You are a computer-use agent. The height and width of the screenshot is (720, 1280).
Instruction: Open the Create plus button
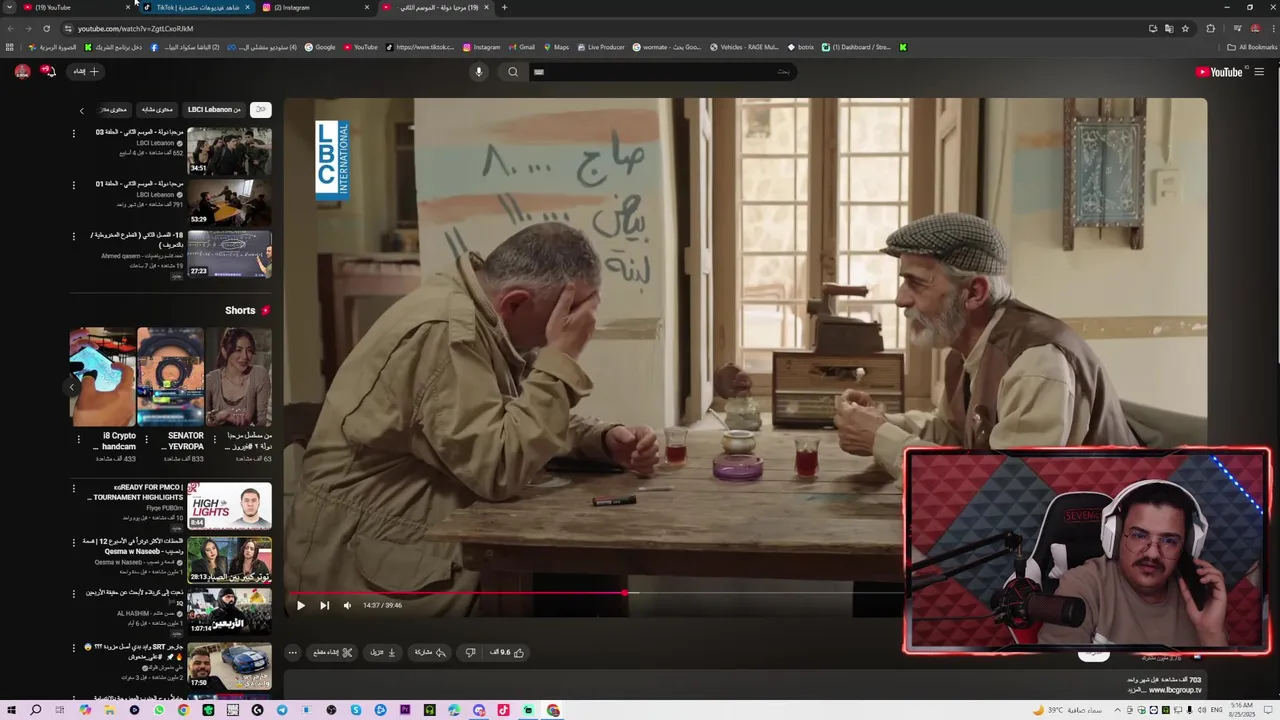click(x=86, y=71)
